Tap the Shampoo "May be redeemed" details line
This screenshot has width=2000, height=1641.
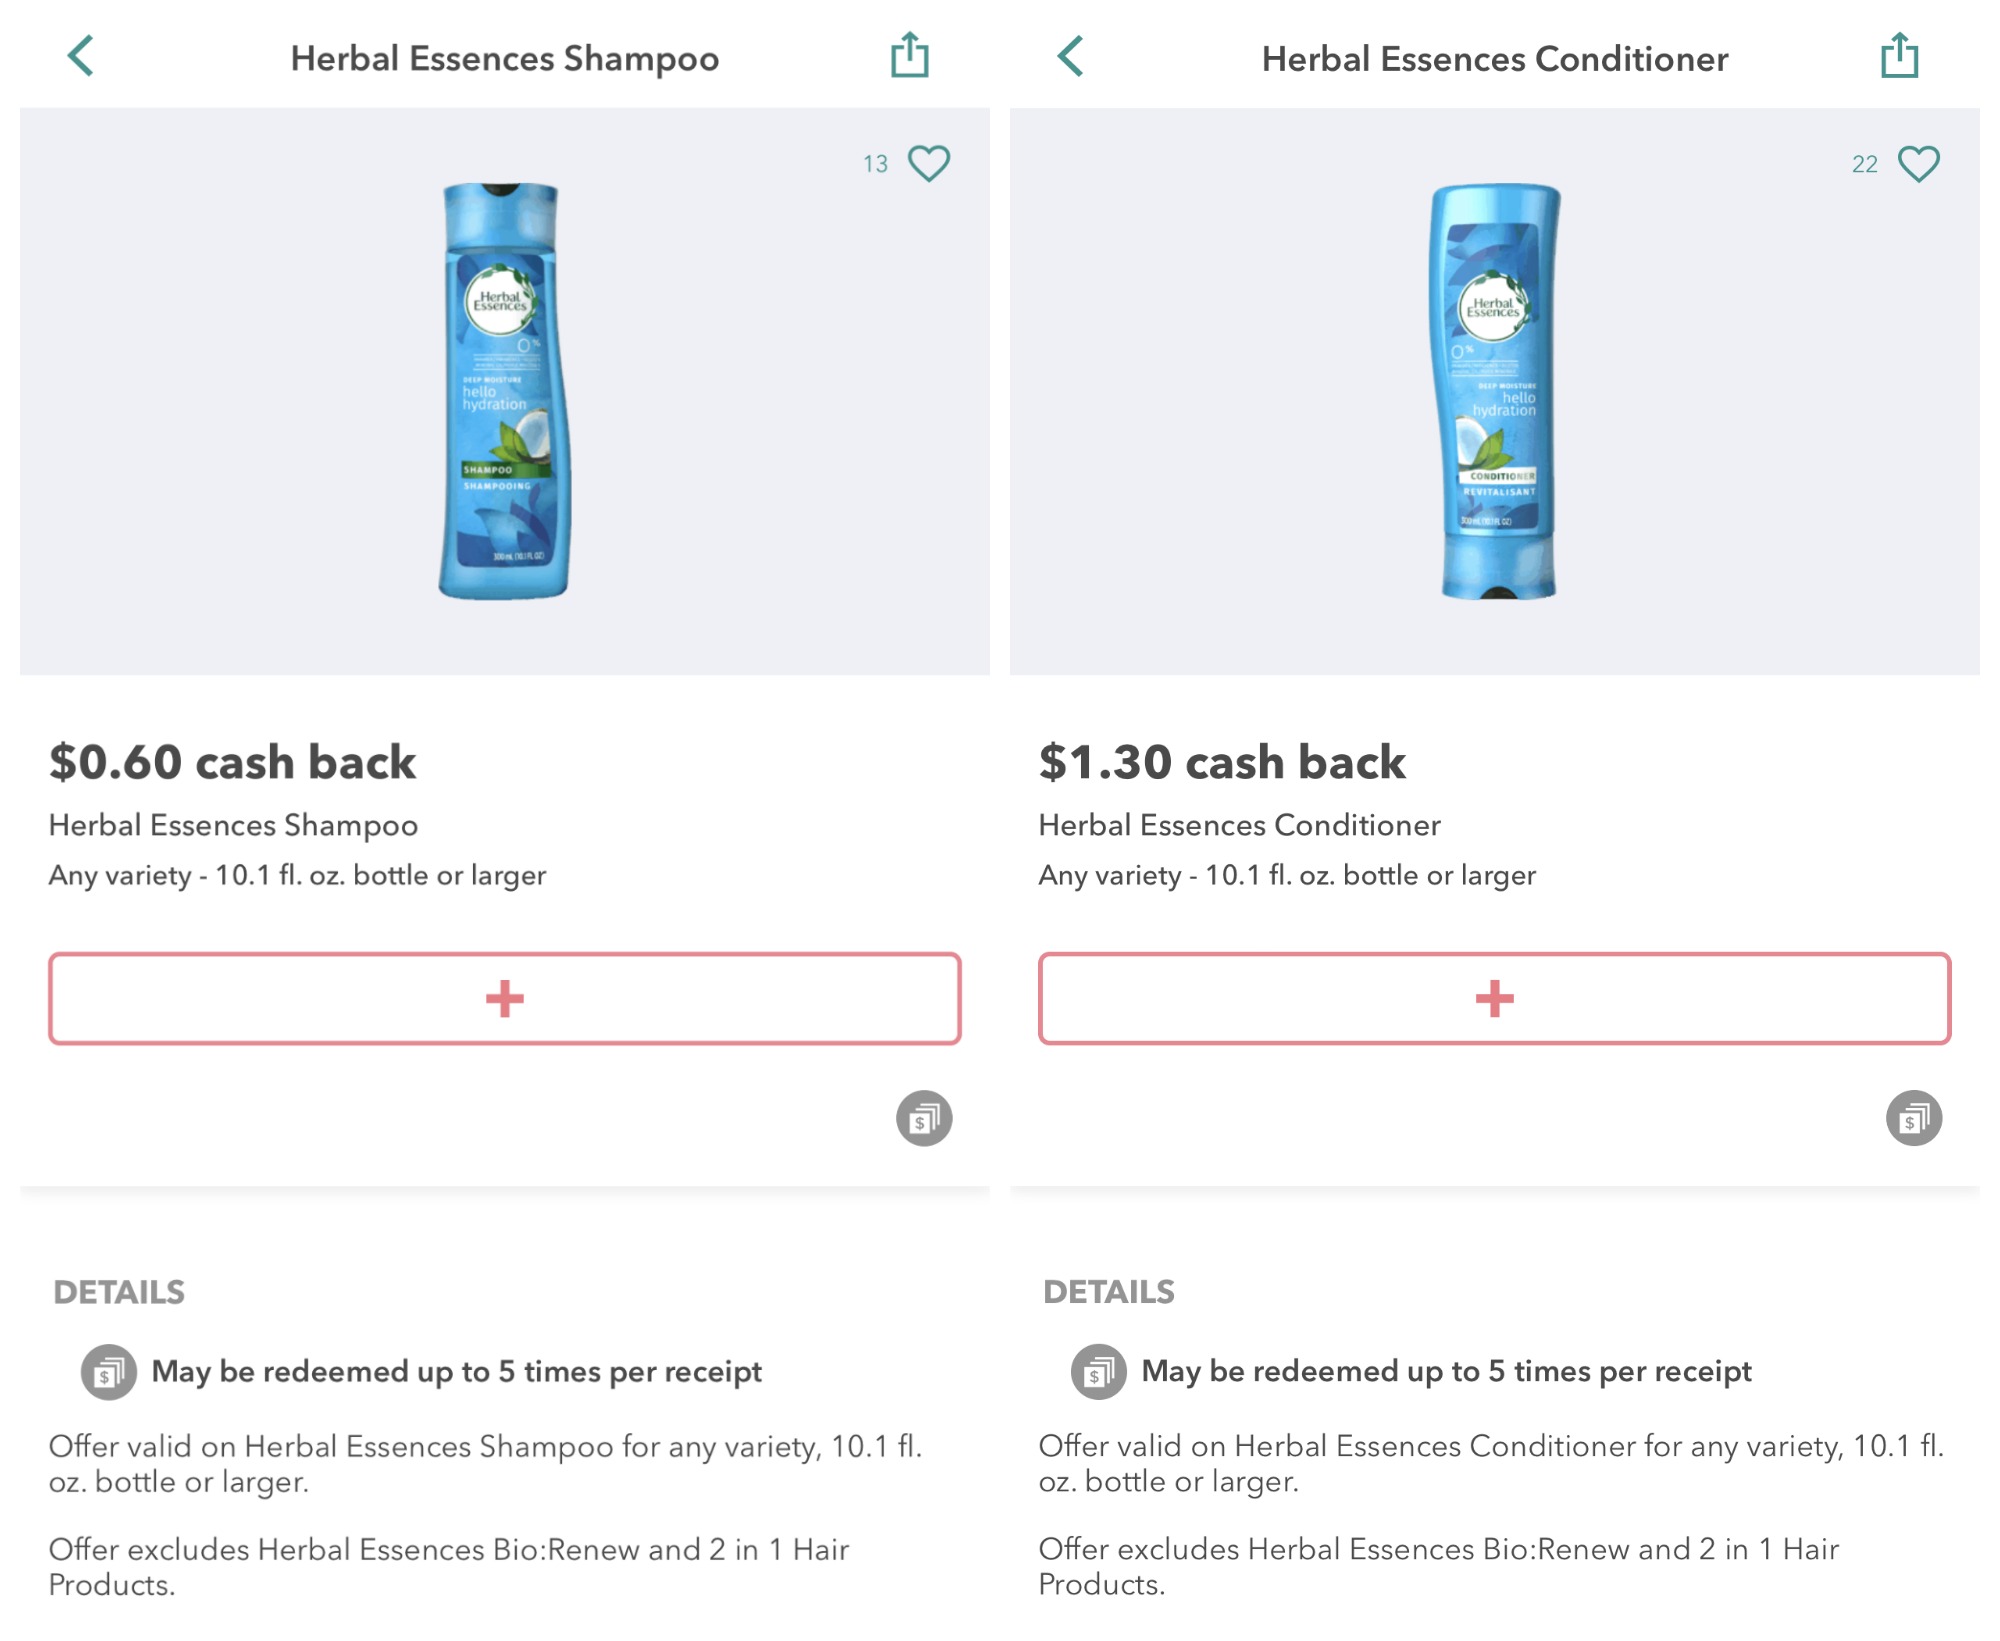point(456,1371)
